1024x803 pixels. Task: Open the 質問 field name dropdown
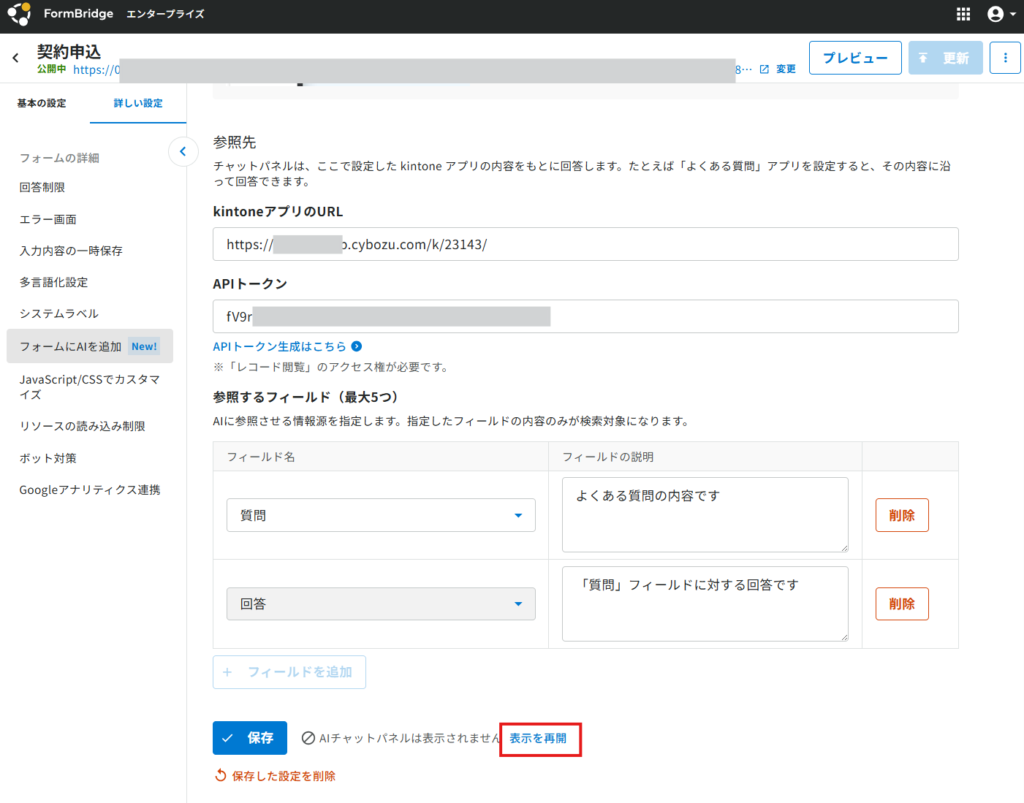[x=381, y=515]
